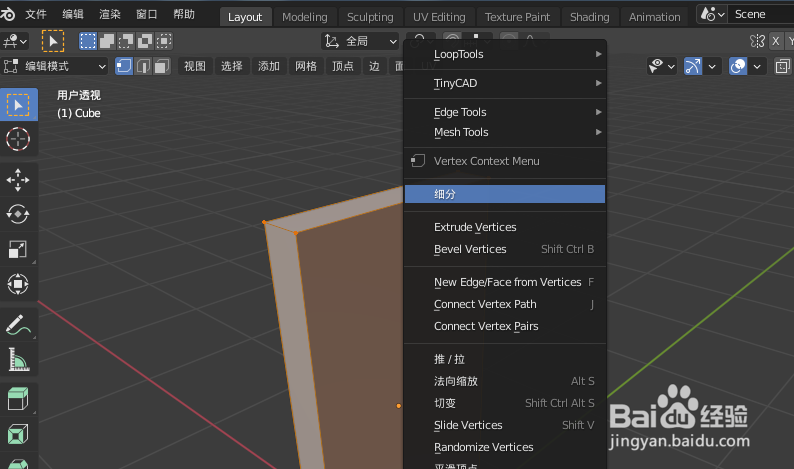Open the 视图 header menu
The image size is (794, 469).
point(195,66)
